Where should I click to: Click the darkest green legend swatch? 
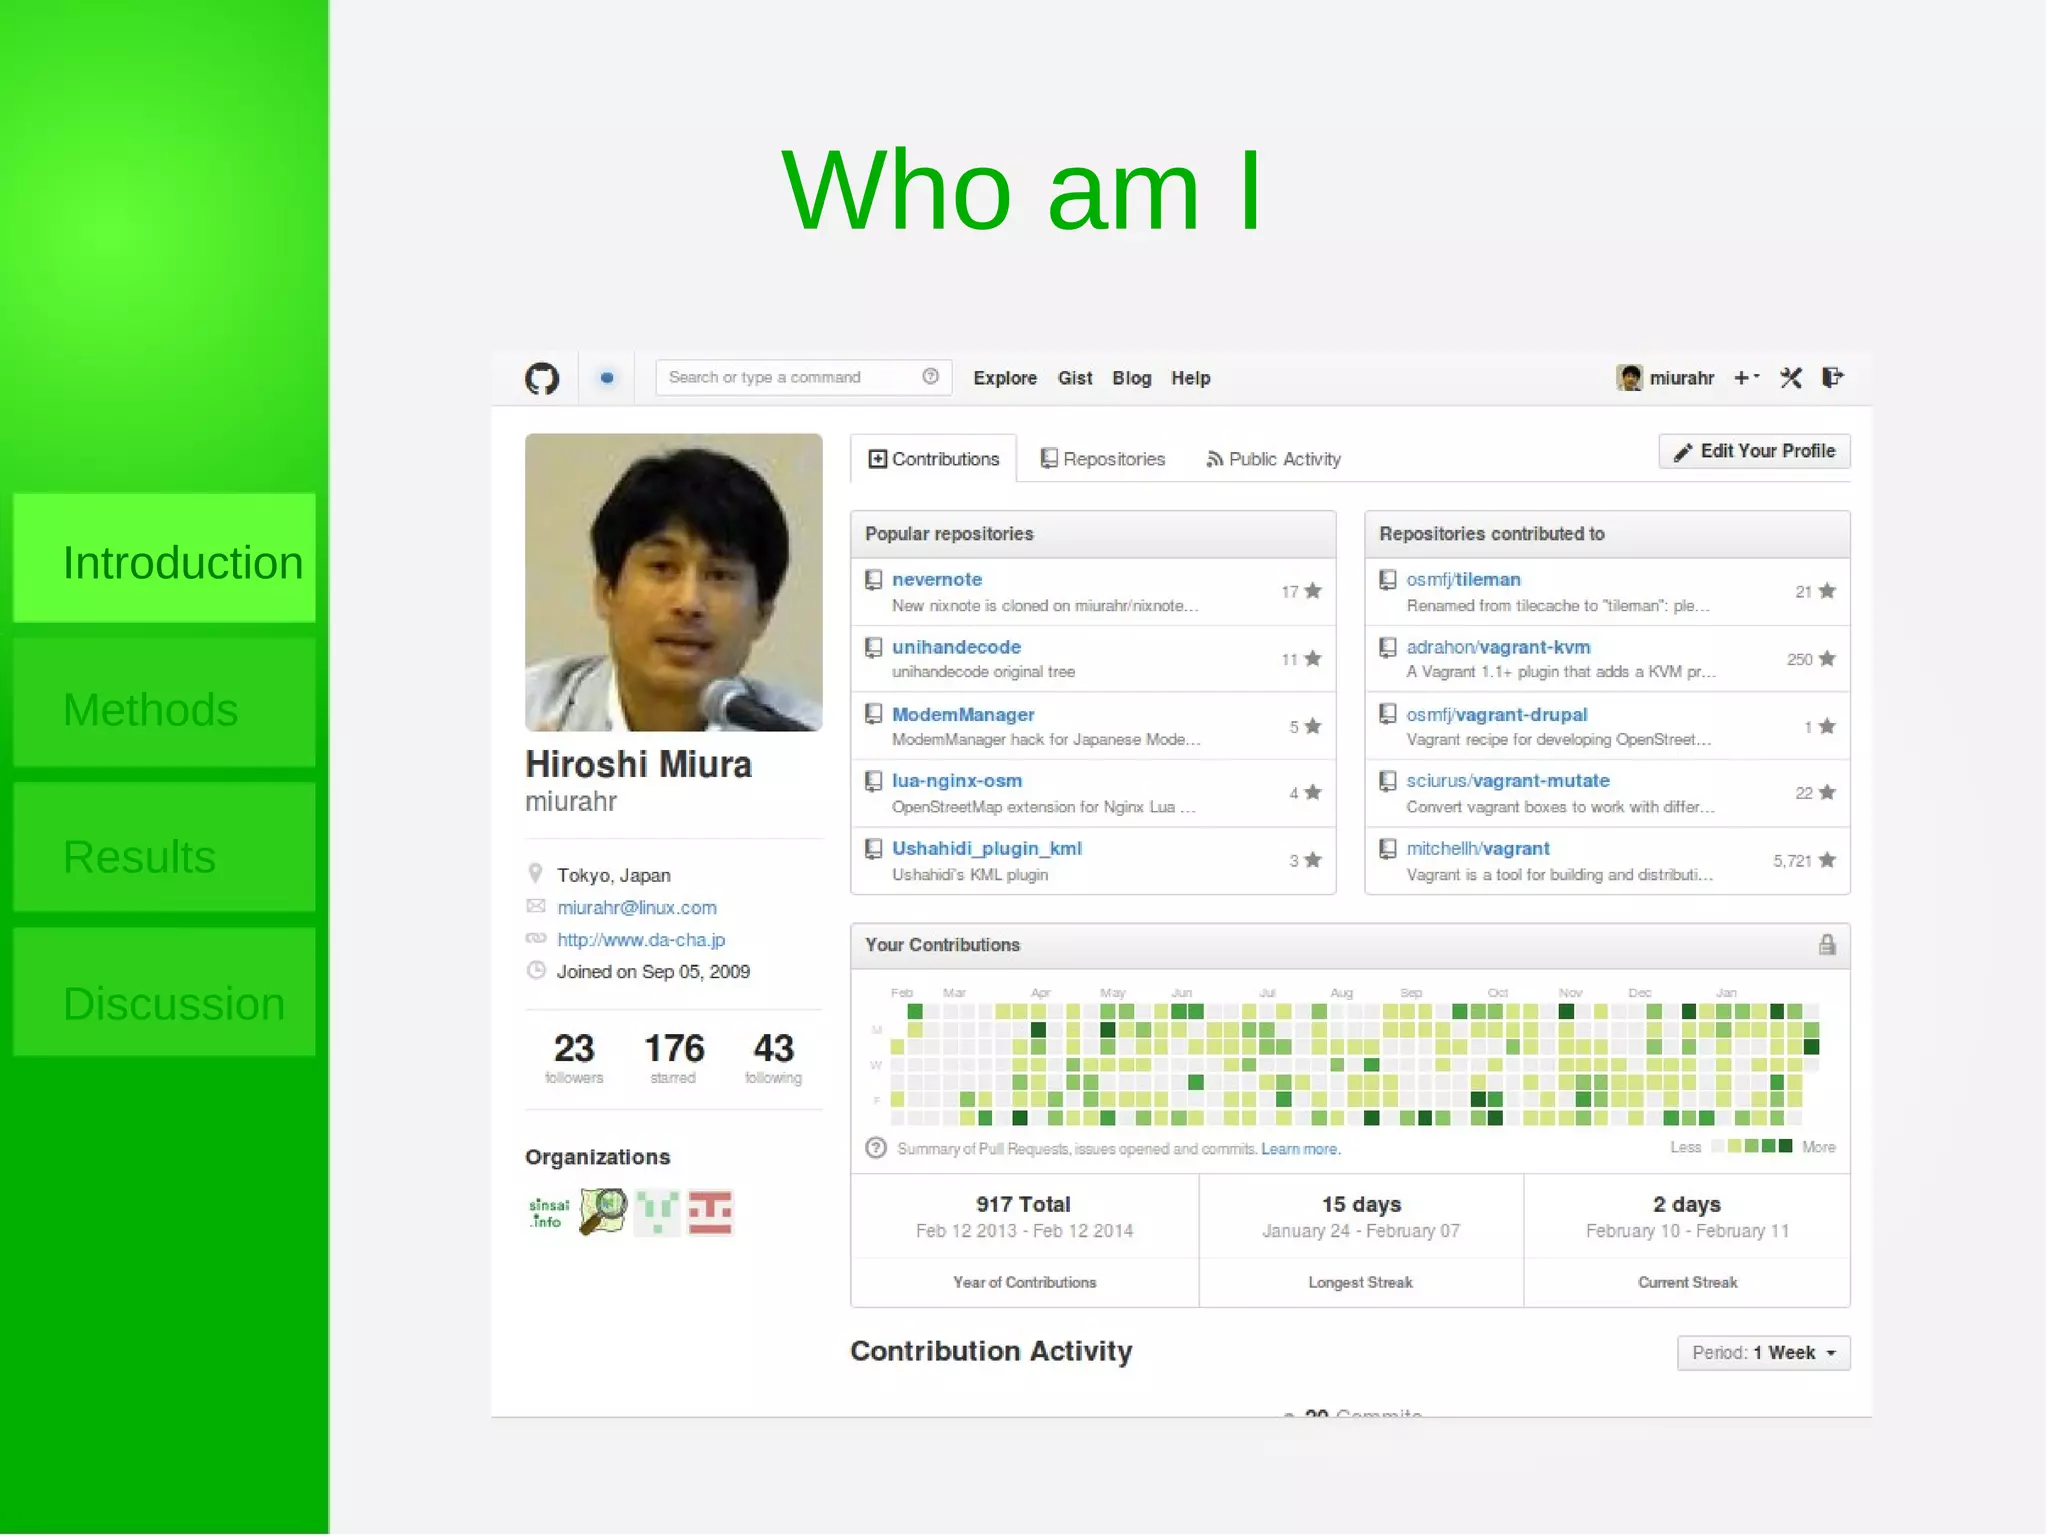point(1786,1146)
